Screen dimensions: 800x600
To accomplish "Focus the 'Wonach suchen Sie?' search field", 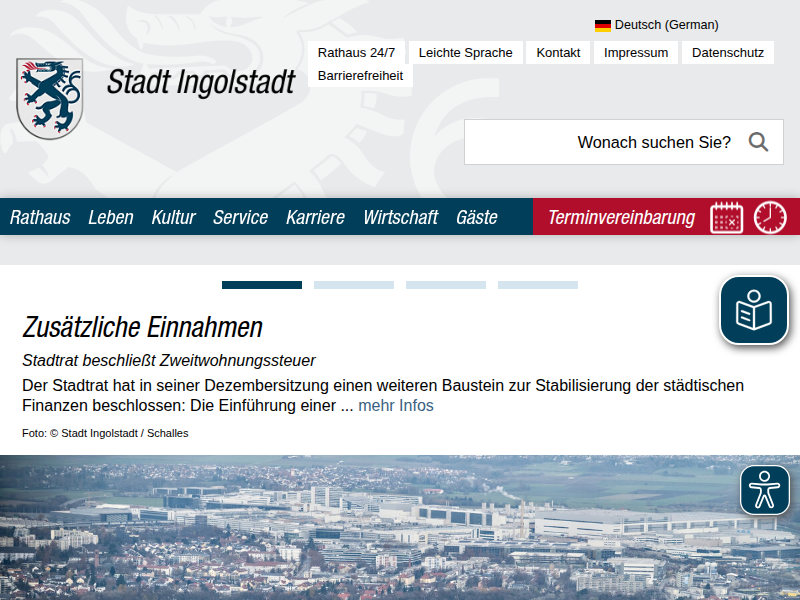I will (x=600, y=142).
